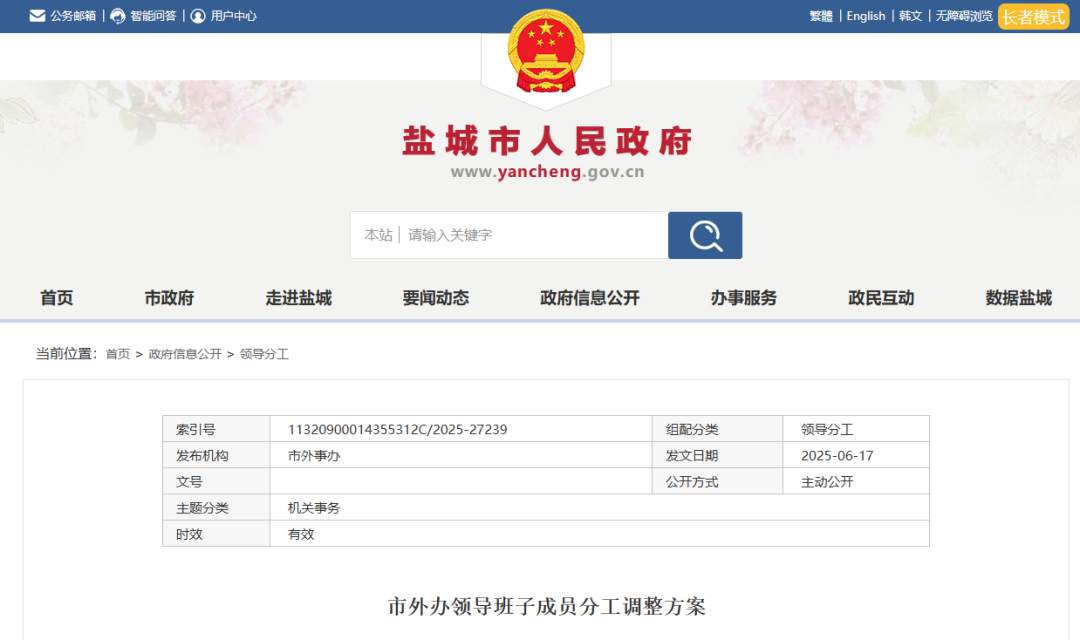
Task: Click the 发布机构 label cell
Action: pyautogui.click(x=216, y=455)
